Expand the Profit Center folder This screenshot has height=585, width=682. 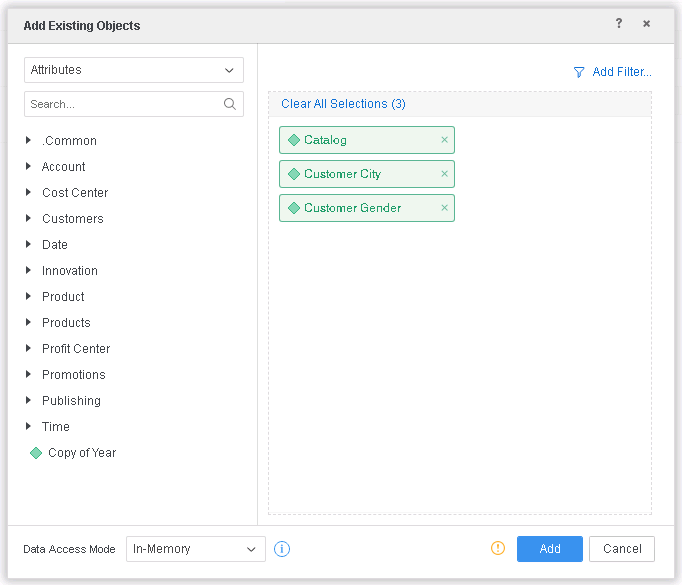29,349
